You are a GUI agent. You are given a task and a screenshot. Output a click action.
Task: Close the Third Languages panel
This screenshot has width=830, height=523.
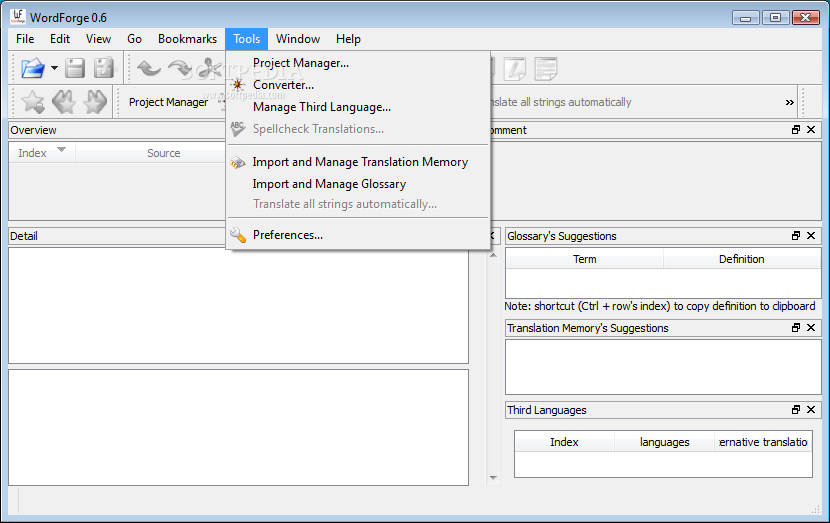pyautogui.click(x=811, y=410)
